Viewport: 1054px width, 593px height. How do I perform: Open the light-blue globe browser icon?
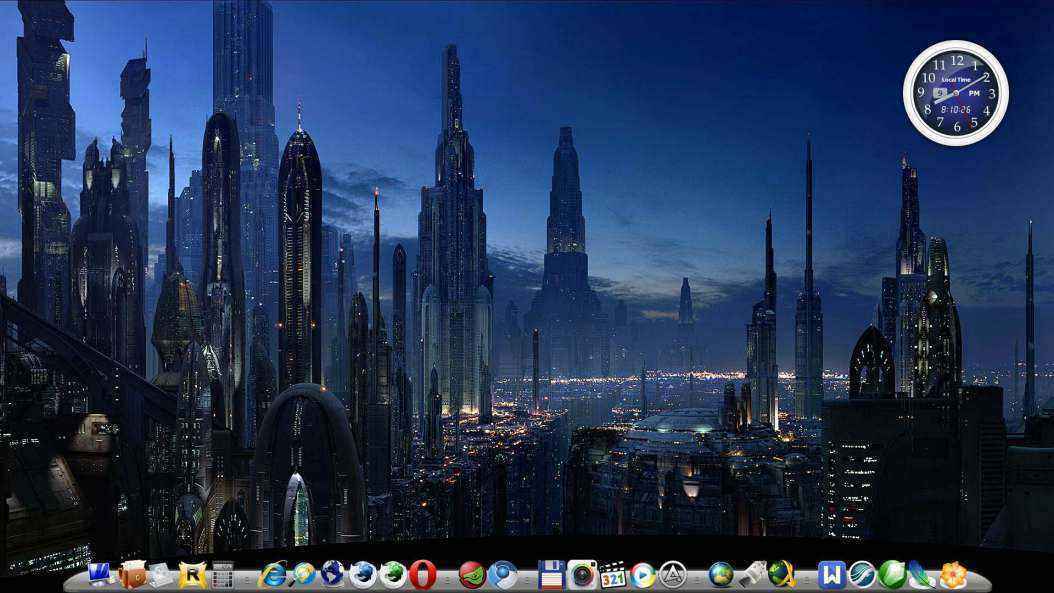click(303, 575)
